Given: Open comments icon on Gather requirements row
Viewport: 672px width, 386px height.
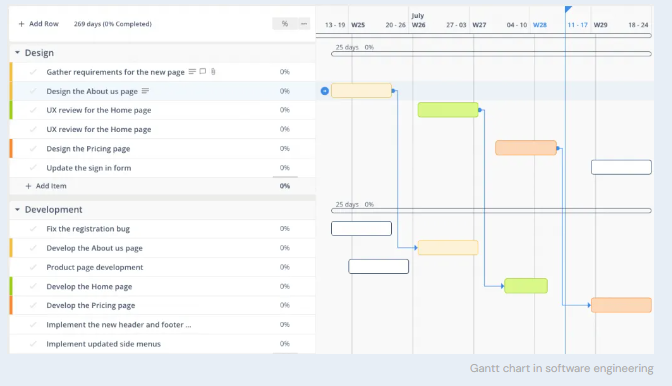Looking at the screenshot, I should [x=203, y=71].
